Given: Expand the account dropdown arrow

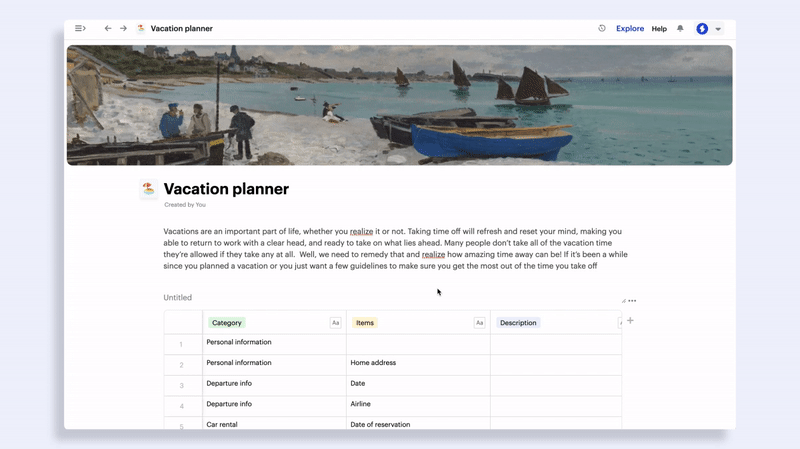Looking at the screenshot, I should tap(718, 29).
